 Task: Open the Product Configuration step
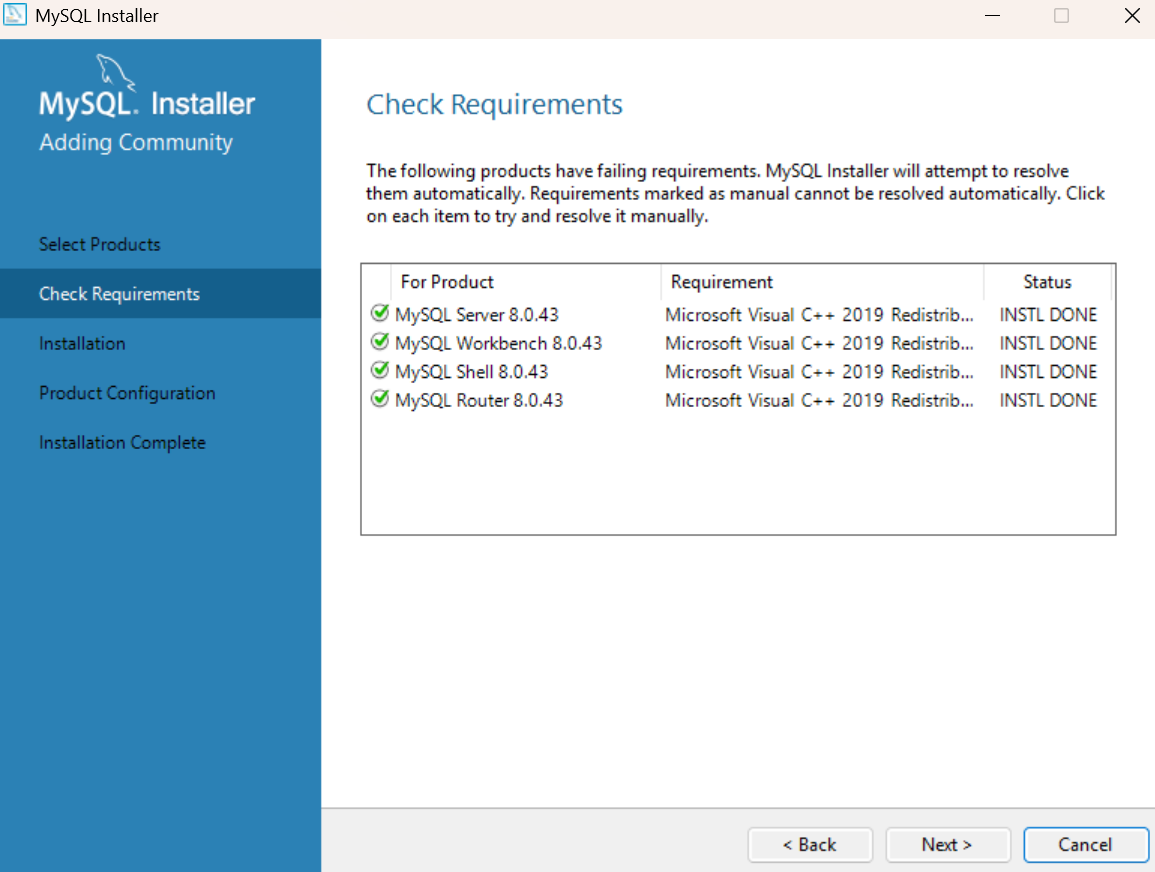pyautogui.click(x=127, y=393)
